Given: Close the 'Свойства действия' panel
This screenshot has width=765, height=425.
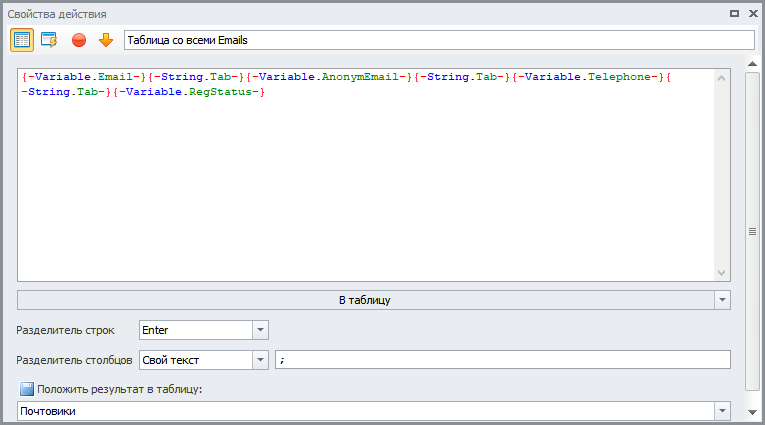Looking at the screenshot, I should pyautogui.click(x=752, y=13).
